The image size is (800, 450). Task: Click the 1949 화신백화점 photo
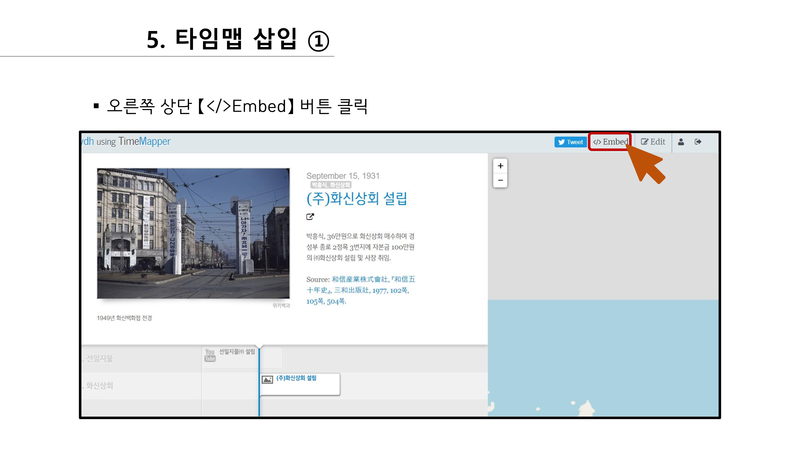193,233
